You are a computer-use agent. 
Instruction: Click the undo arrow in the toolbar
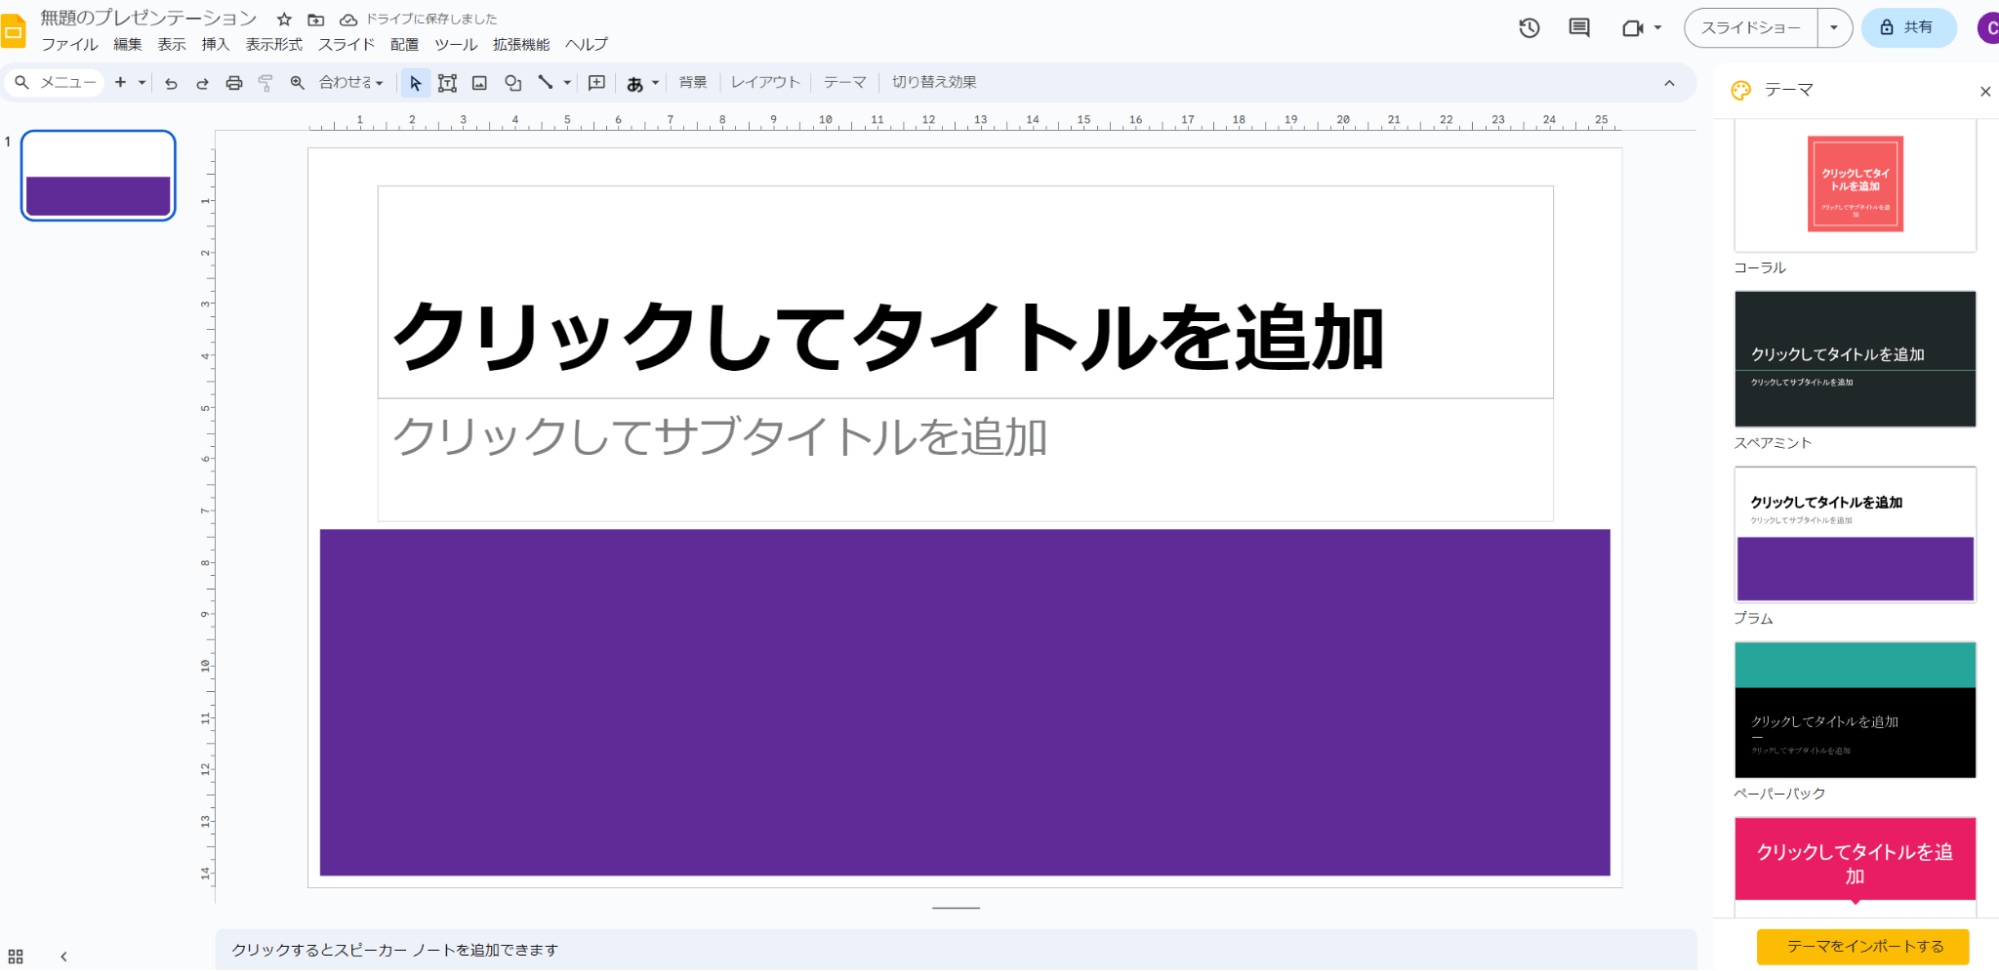coord(171,83)
